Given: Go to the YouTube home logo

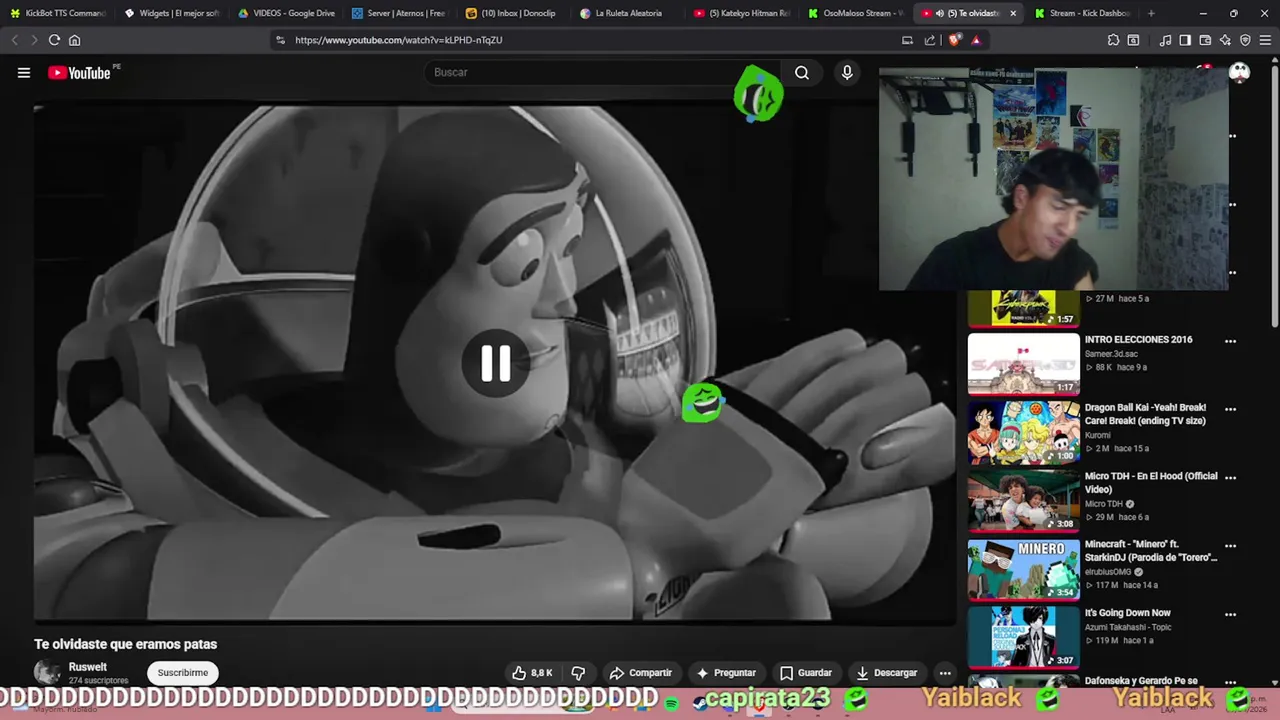Looking at the screenshot, I should 79,72.
